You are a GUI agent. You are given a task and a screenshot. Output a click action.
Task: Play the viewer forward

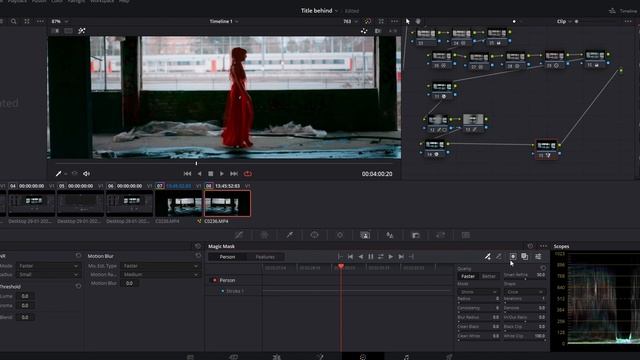(222, 173)
